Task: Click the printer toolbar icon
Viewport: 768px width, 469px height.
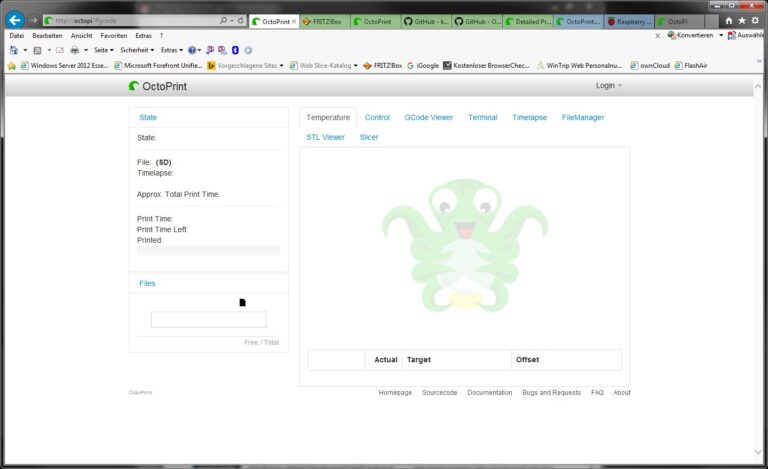Action: pyautogui.click(x=74, y=50)
